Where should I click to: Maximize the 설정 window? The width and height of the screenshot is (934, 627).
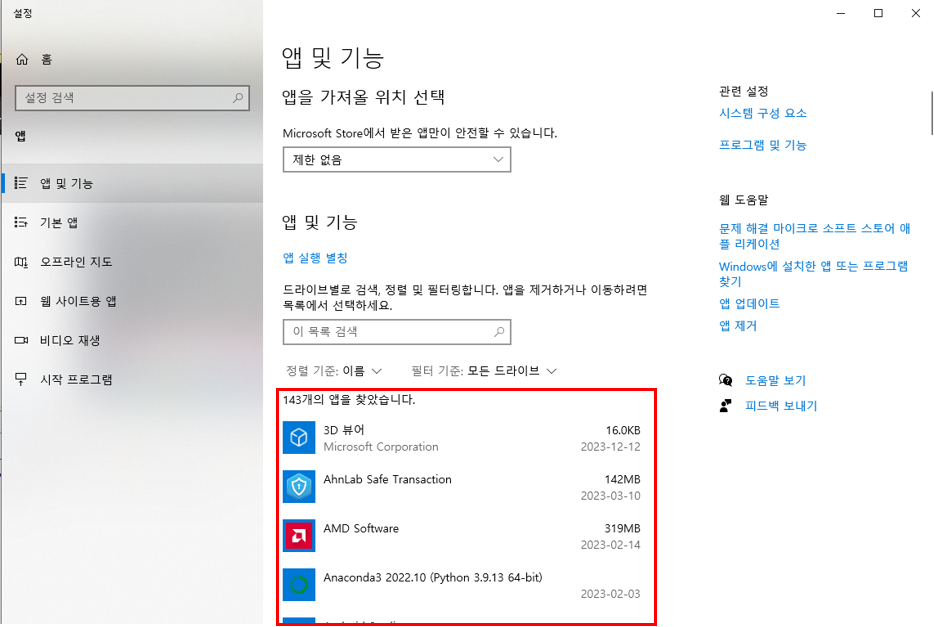tap(878, 13)
